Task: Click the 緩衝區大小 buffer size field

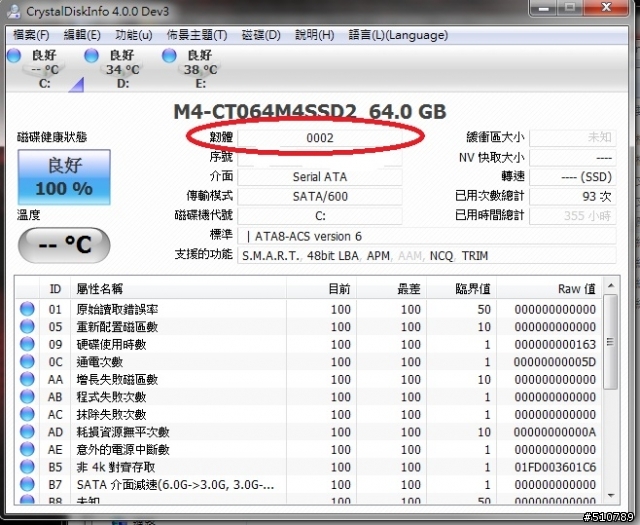Action: (573, 138)
